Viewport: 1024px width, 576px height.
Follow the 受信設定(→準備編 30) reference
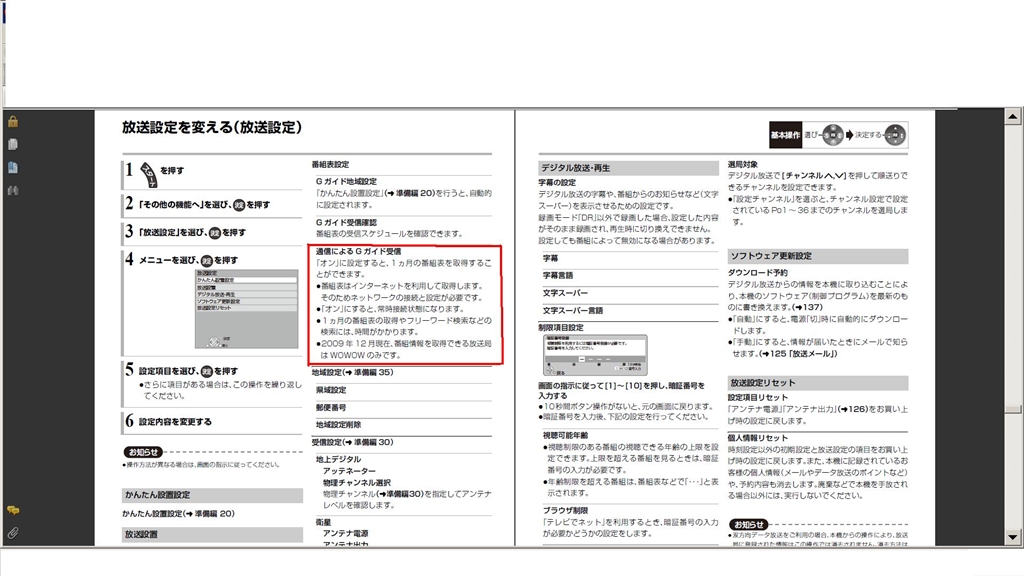pos(352,442)
